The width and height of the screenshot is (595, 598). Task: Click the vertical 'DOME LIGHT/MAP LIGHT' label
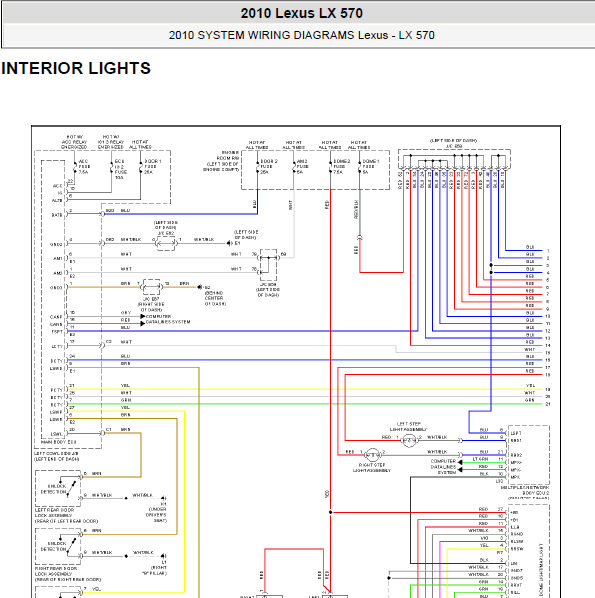click(x=540, y=571)
